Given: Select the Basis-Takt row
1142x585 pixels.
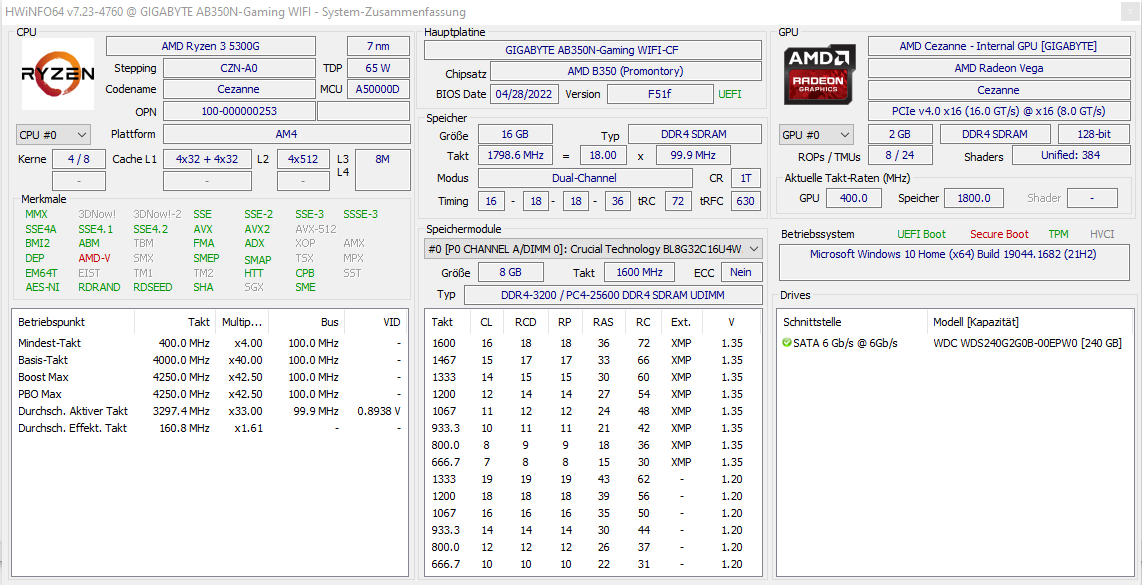Looking at the screenshot, I should (209, 360).
